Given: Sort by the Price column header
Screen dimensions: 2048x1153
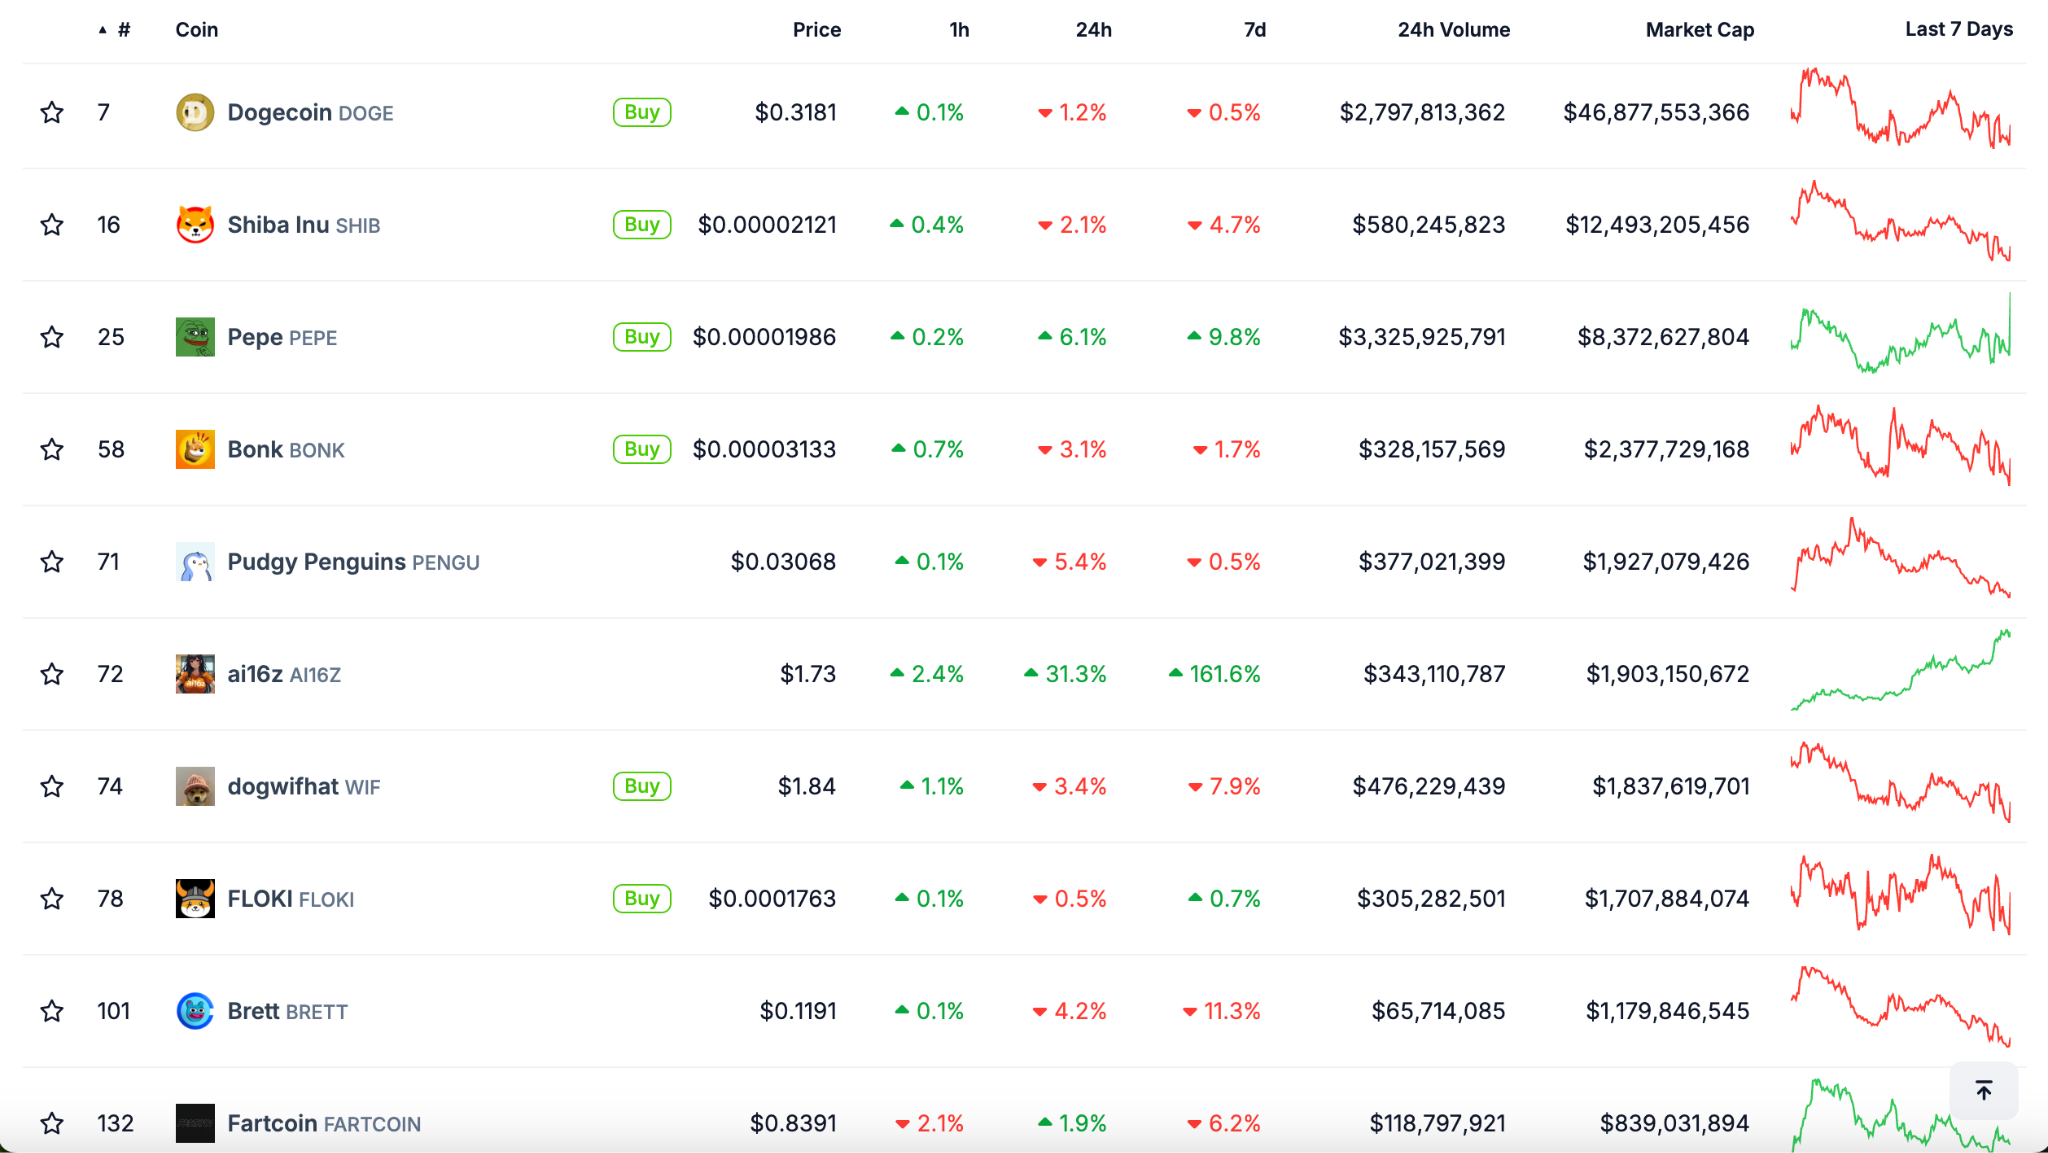Looking at the screenshot, I should (x=817, y=30).
